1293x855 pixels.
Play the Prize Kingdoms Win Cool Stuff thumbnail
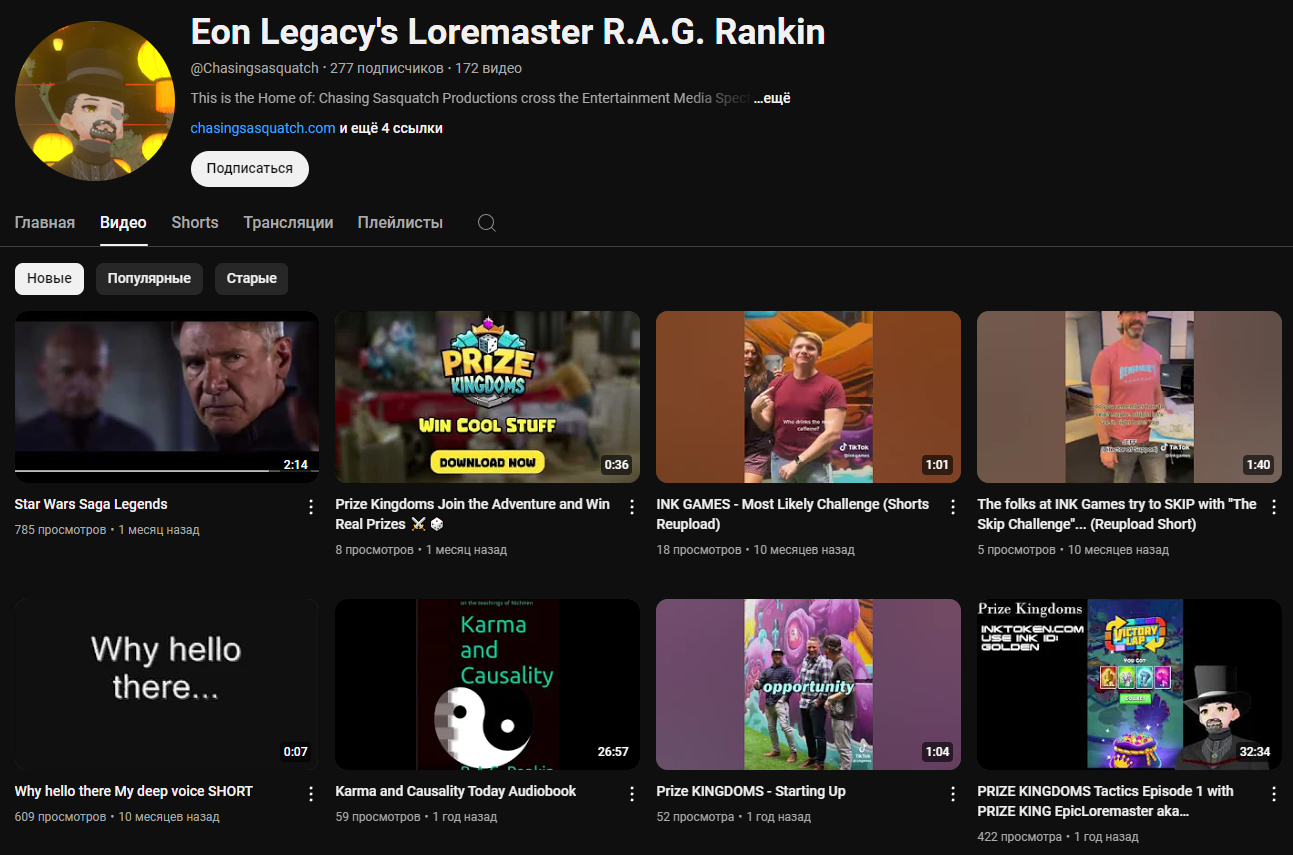pos(488,397)
